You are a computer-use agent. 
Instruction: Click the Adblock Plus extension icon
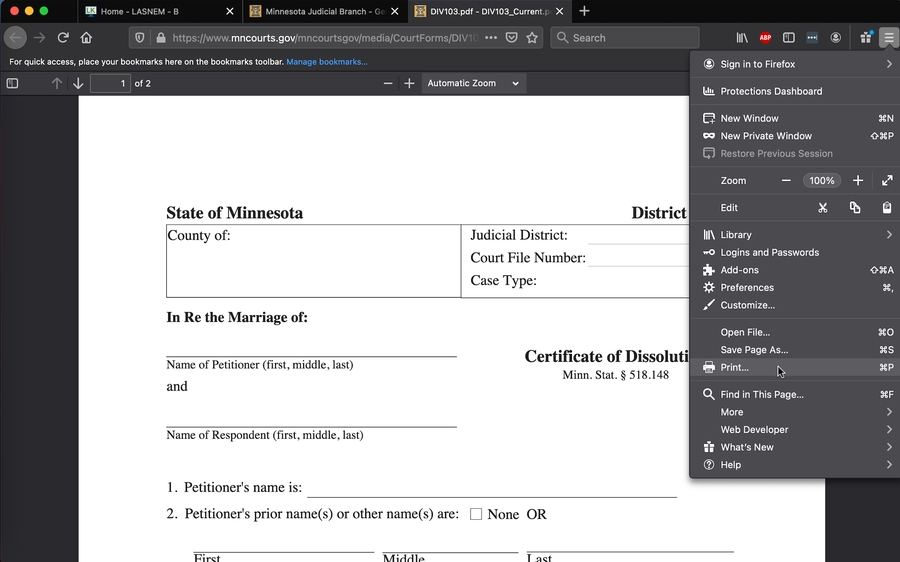(765, 38)
